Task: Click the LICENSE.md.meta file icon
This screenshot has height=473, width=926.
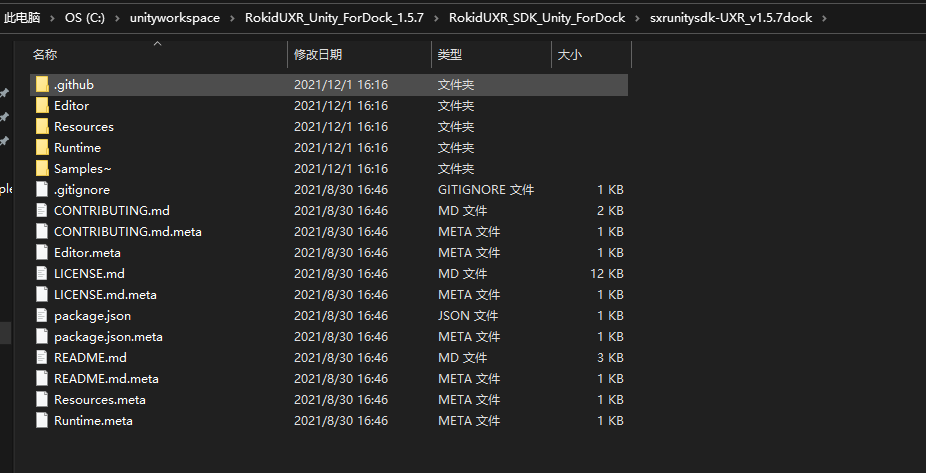Action: 41,294
